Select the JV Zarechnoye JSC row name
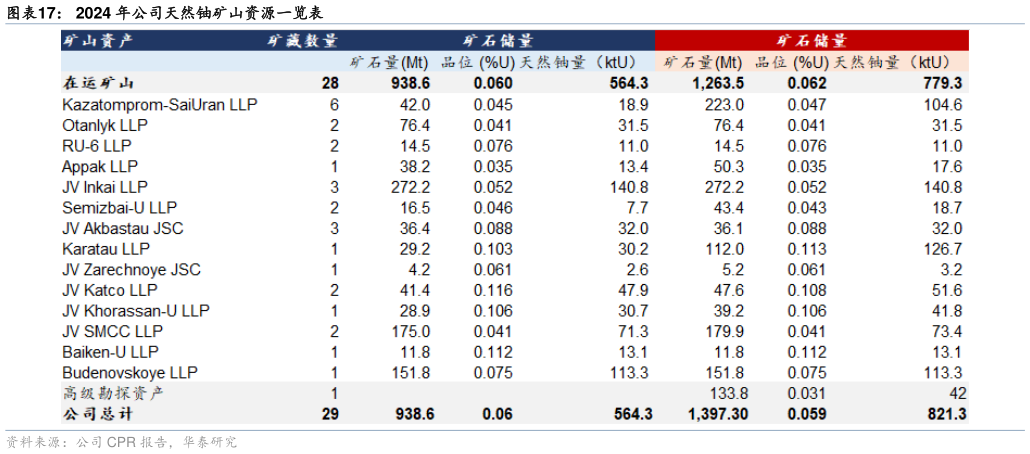 click(x=131, y=269)
